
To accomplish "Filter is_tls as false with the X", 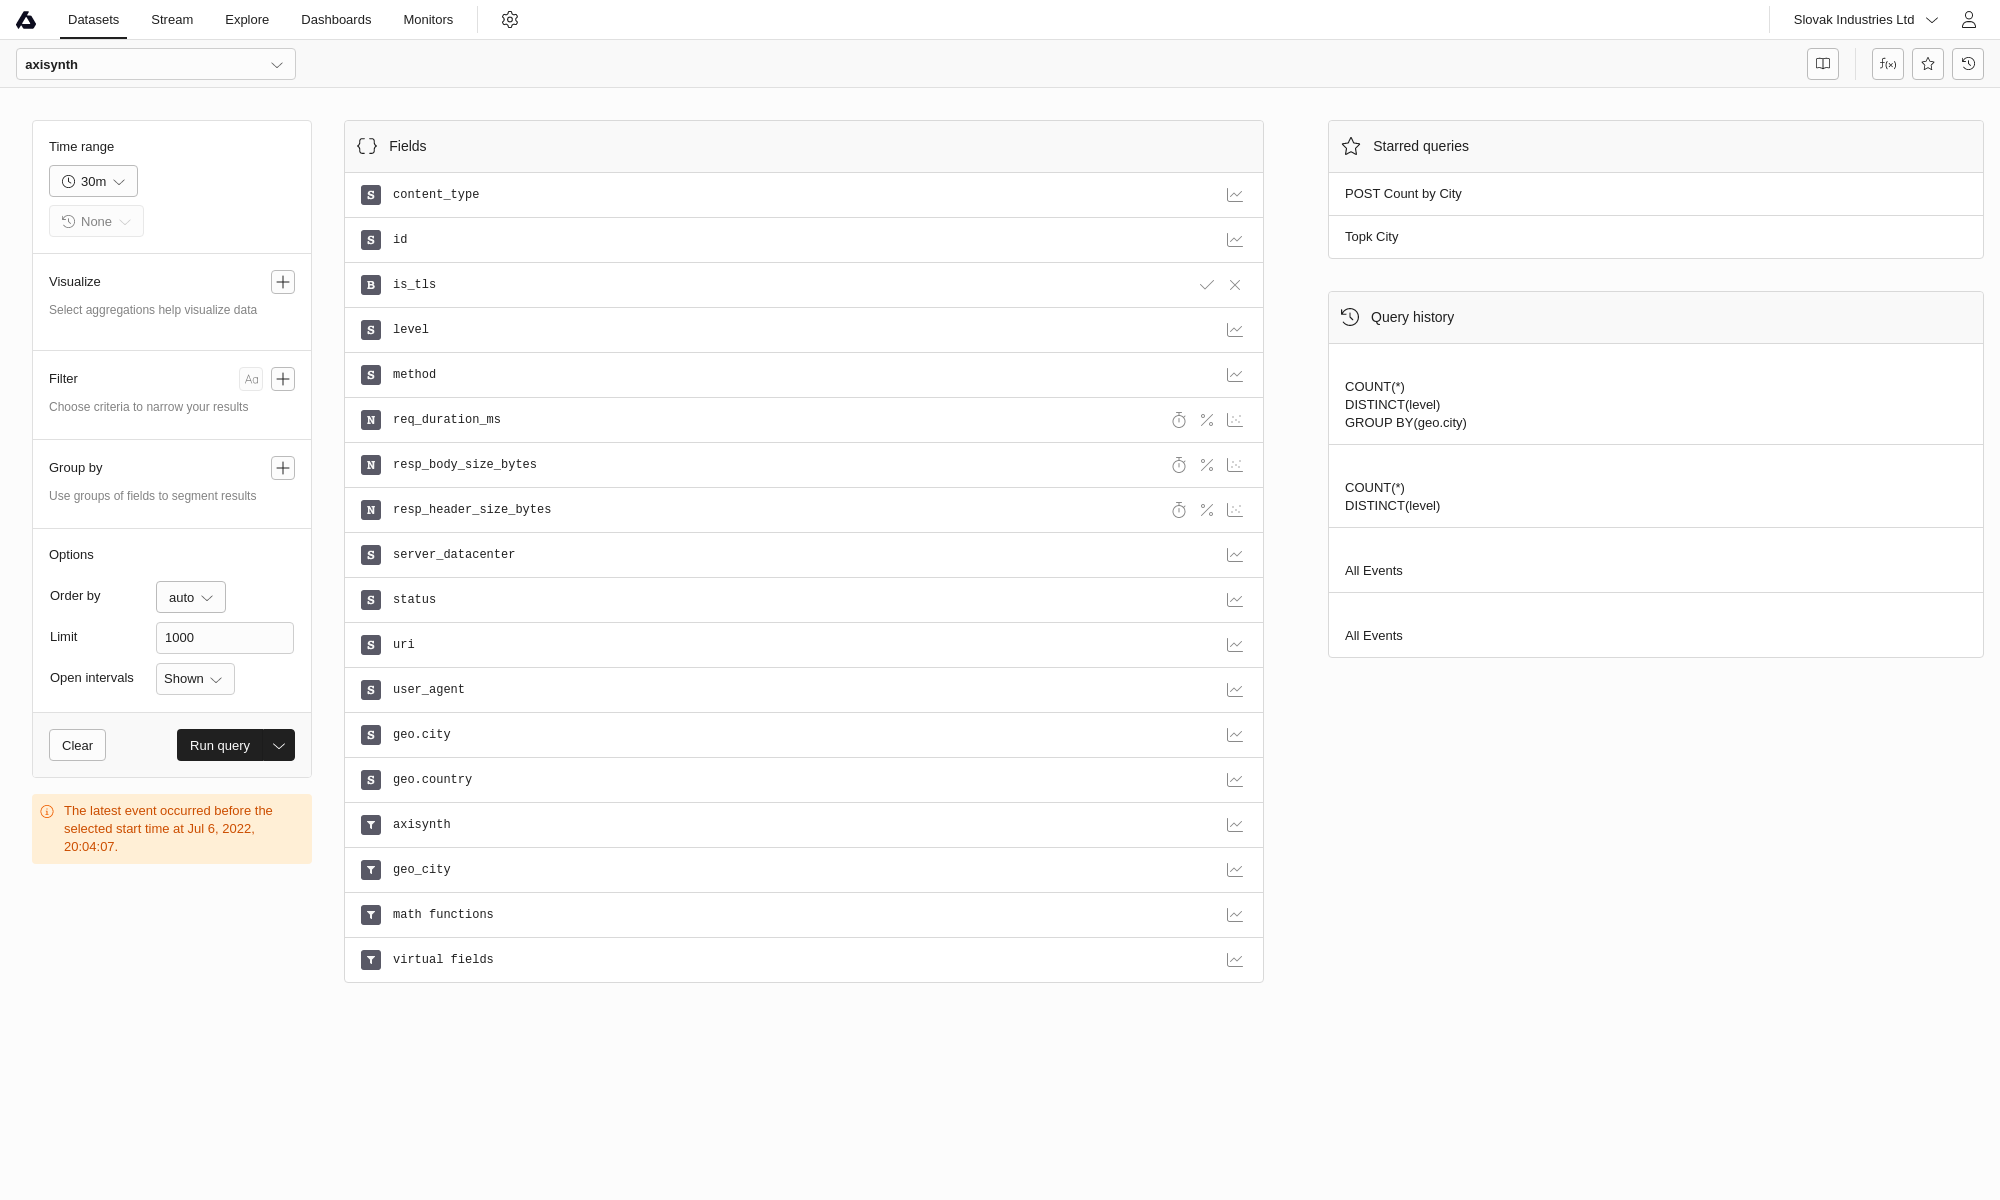I will pos(1235,285).
